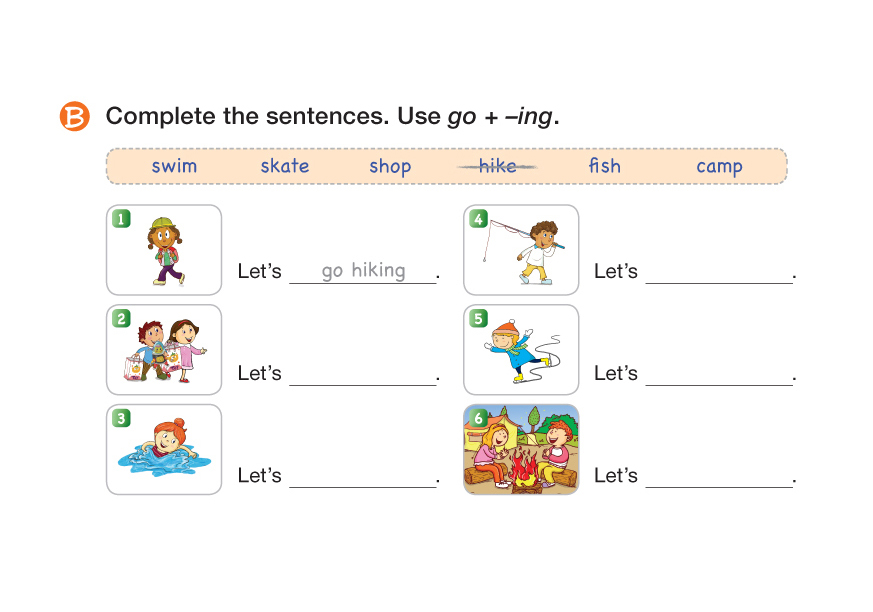Image resolution: width=873 pixels, height=612 pixels.
Task: Select the swimming girl picture
Action: [x=164, y=450]
